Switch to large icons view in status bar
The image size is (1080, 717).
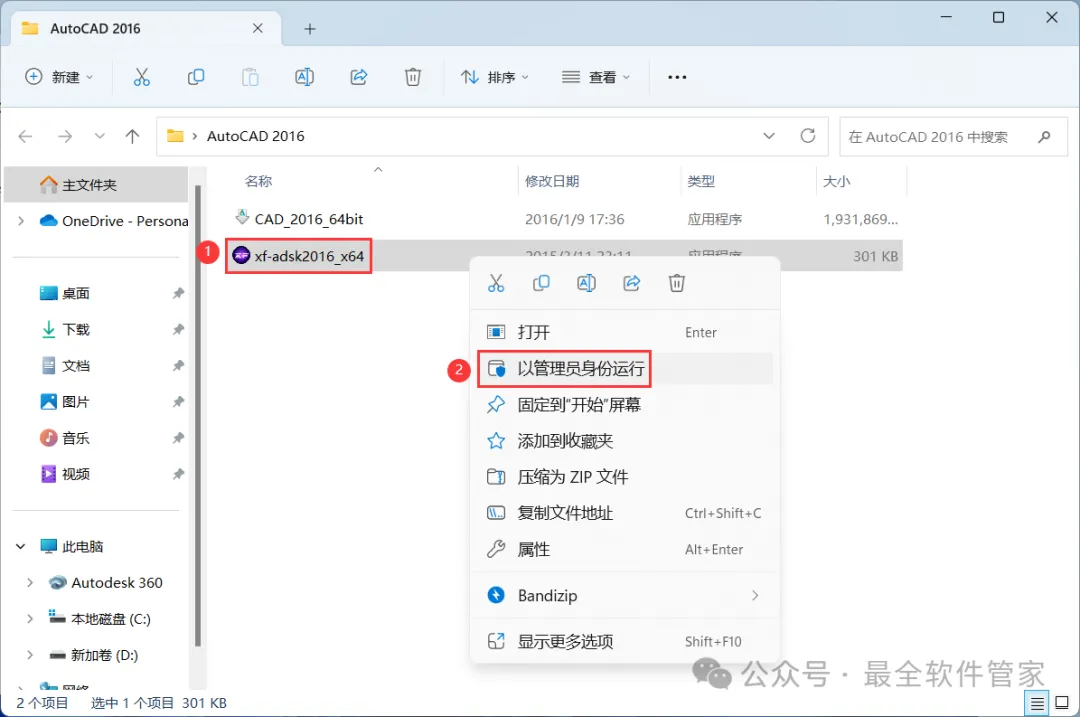coord(1062,703)
